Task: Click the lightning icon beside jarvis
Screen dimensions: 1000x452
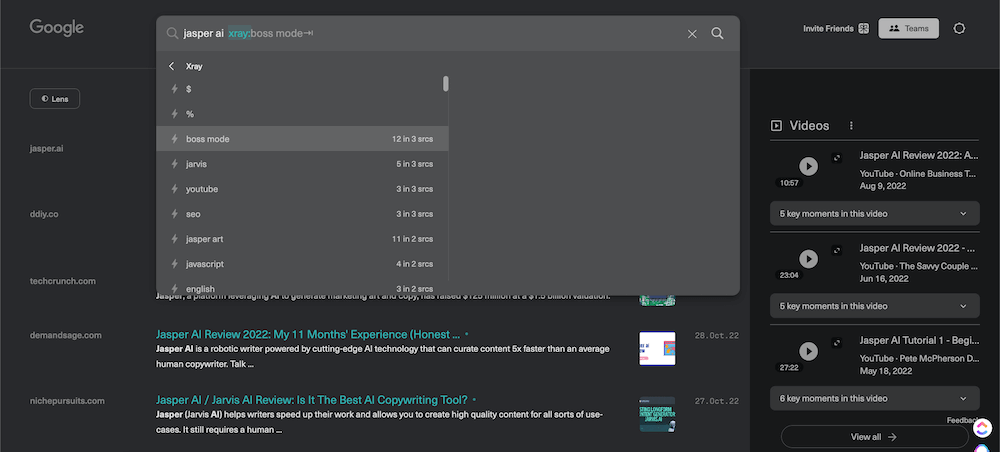Action: pyautogui.click(x=174, y=164)
